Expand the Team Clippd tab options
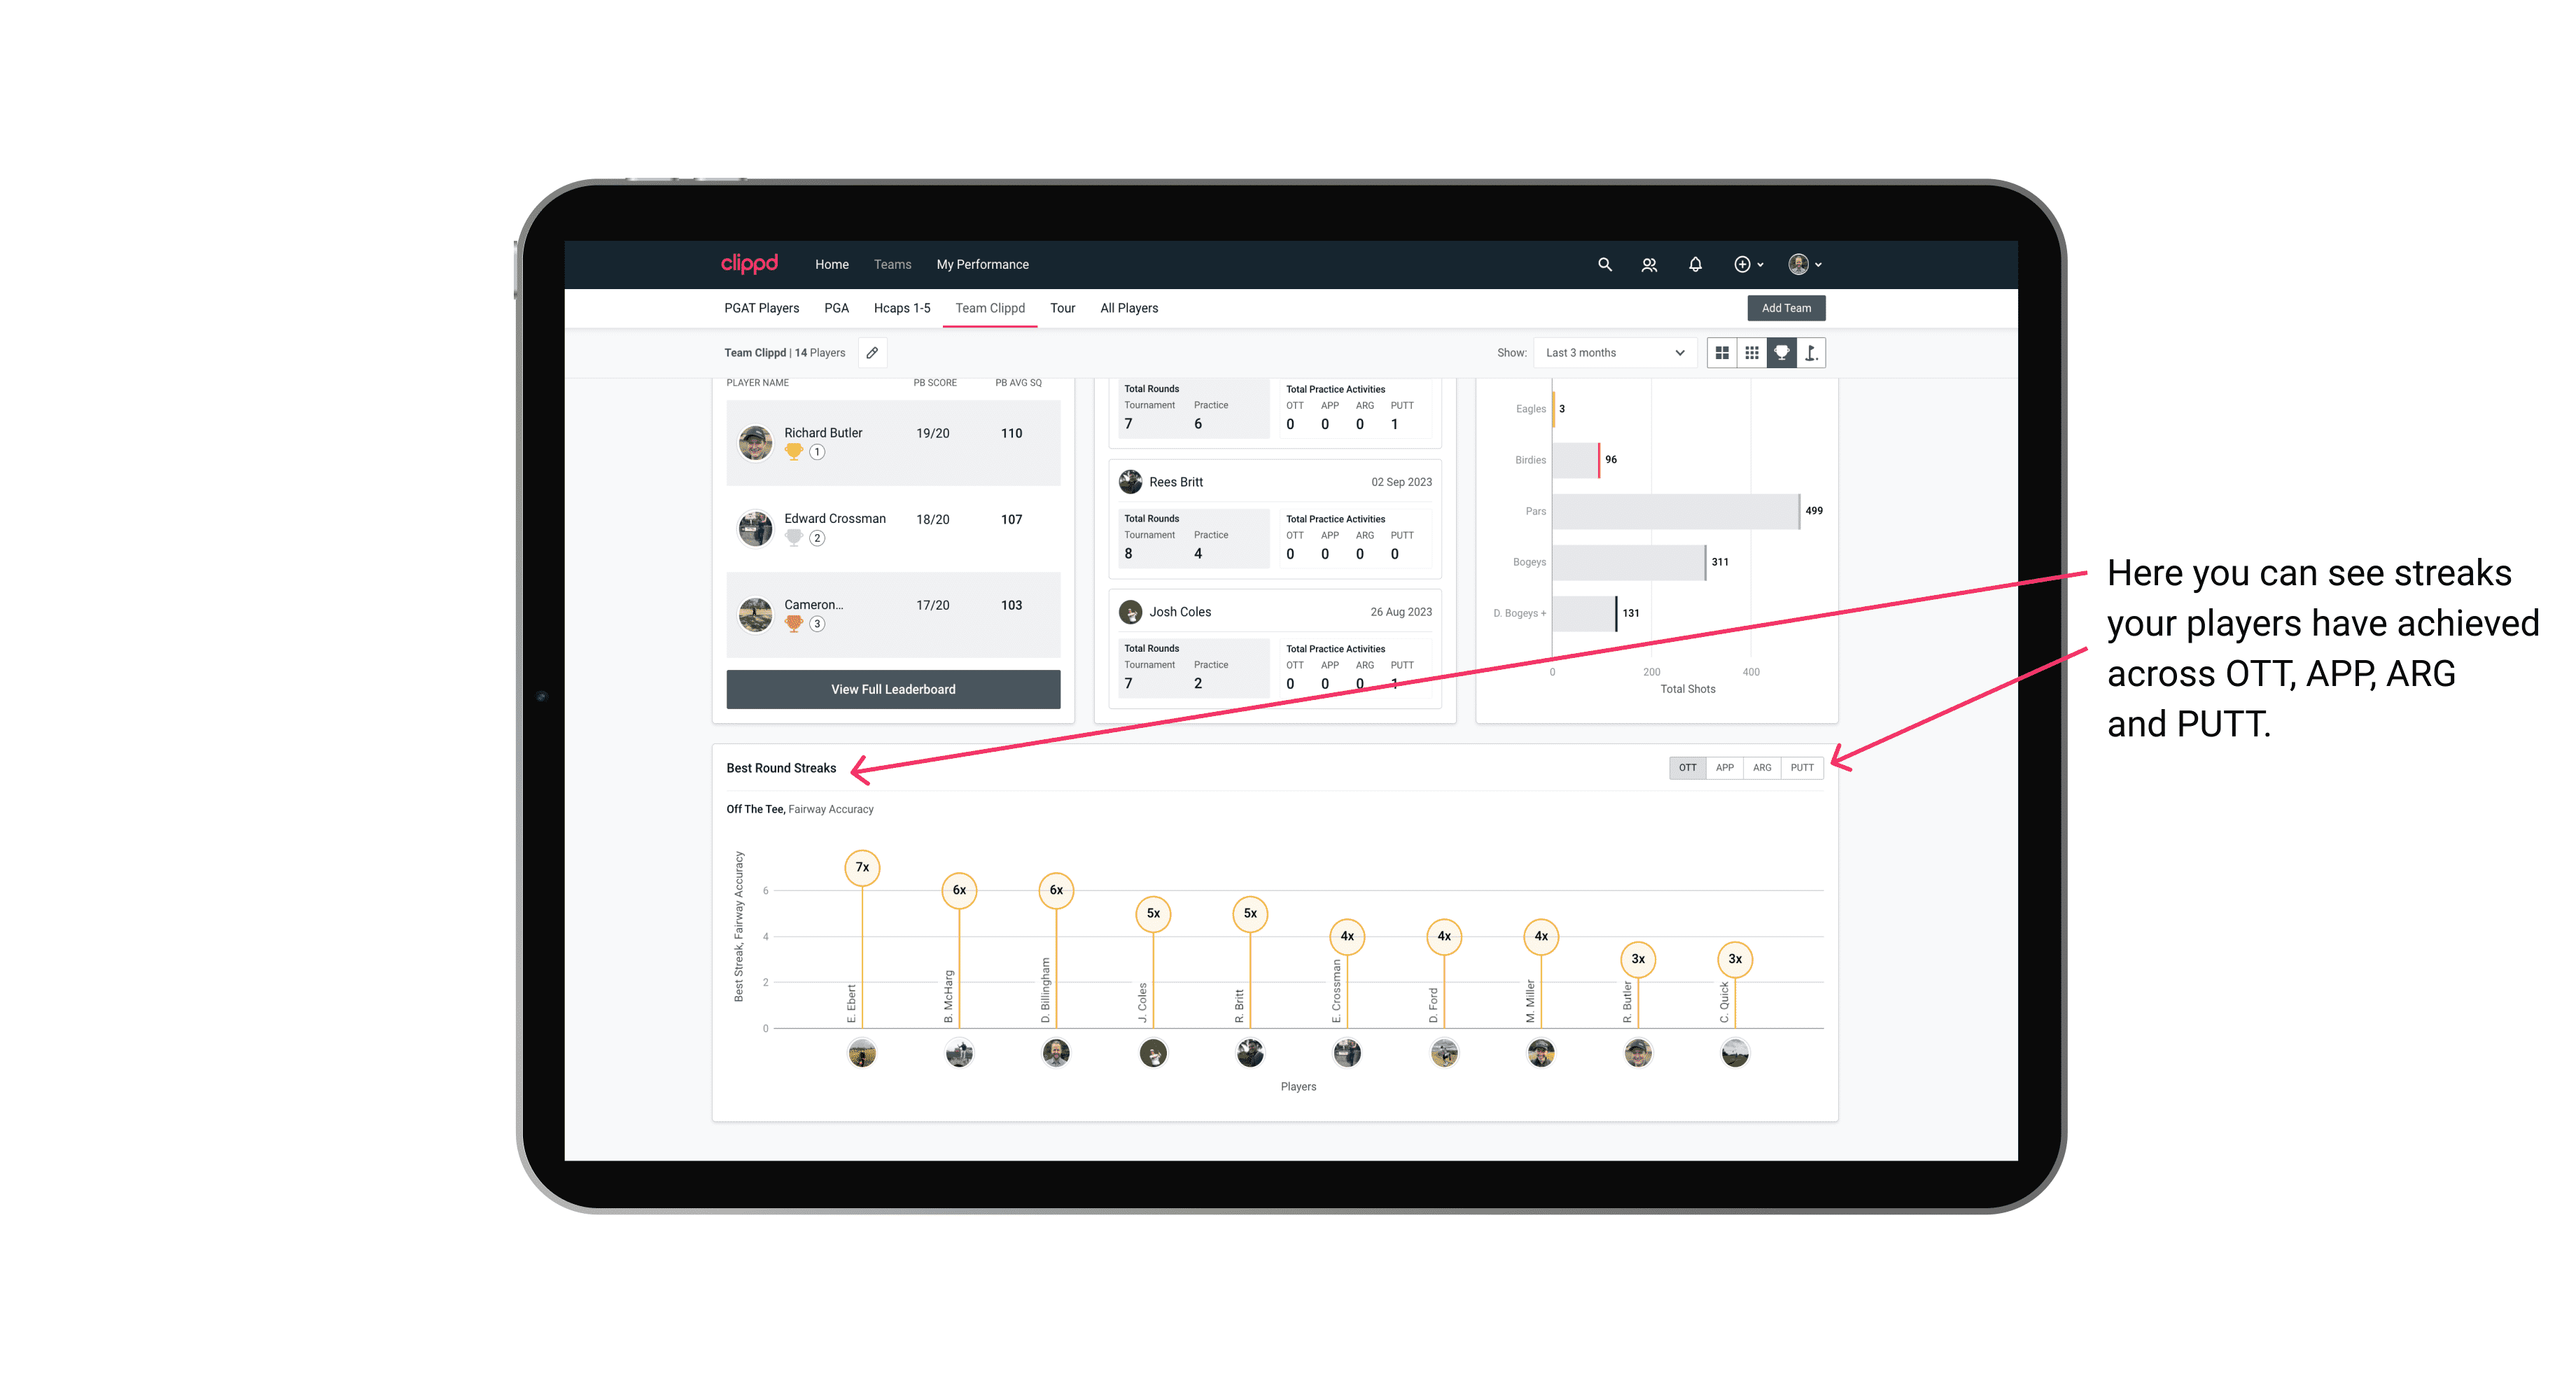Screen dimensions: 2576x1386 point(991,309)
